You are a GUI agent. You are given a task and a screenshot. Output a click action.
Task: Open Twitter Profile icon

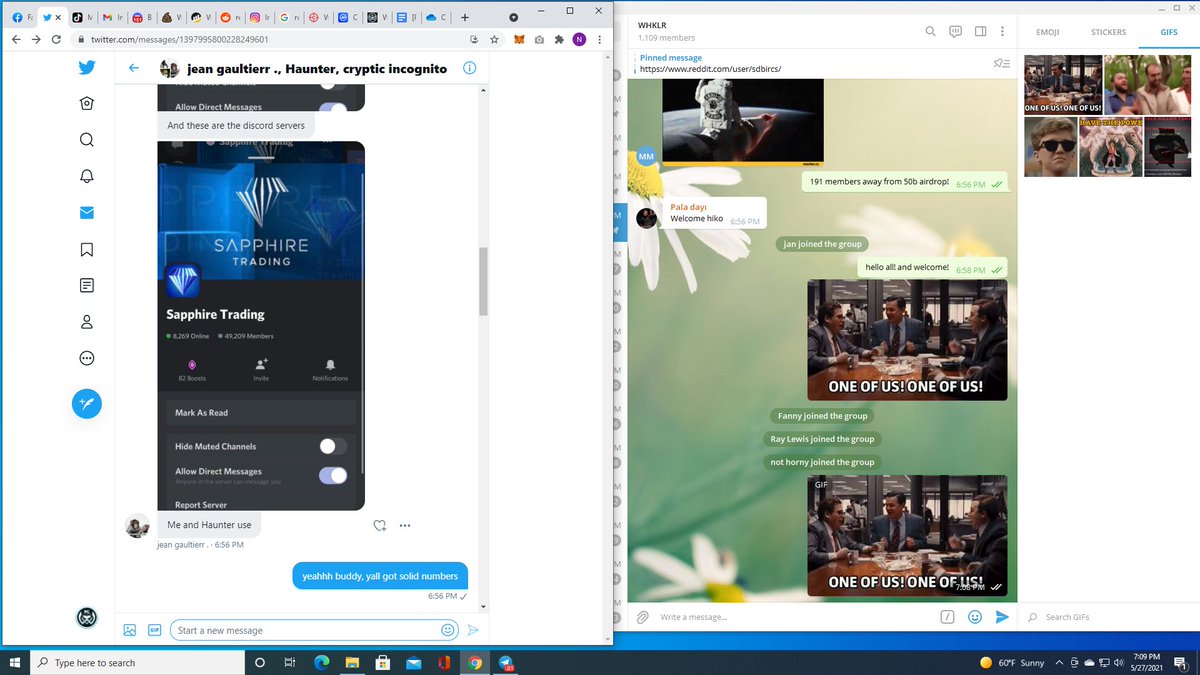87,321
